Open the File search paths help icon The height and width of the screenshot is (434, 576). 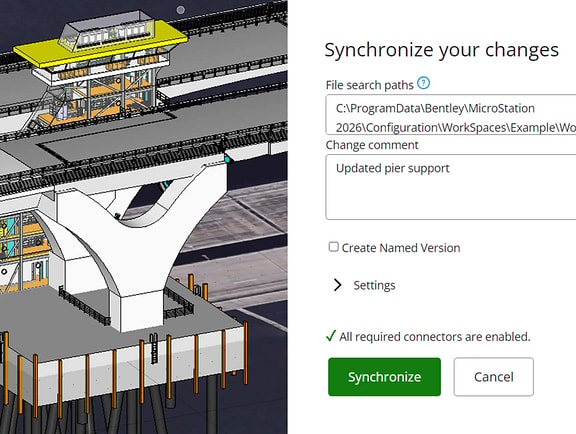[x=424, y=83]
